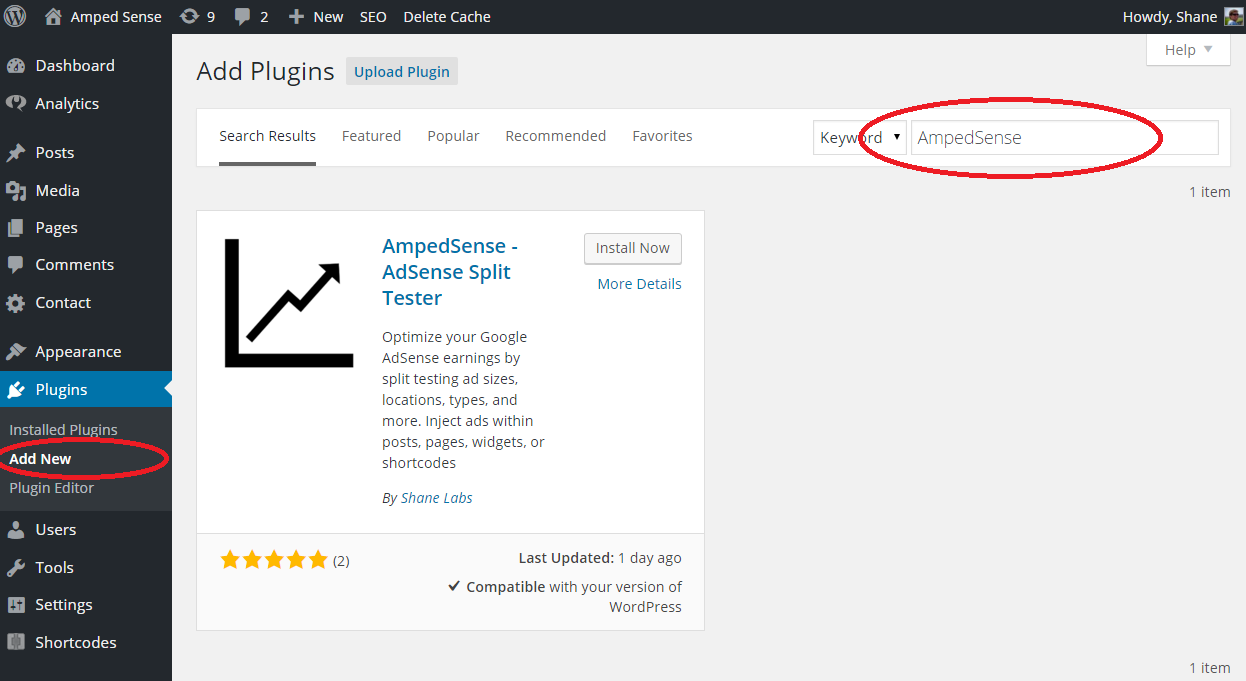The image size is (1246, 681).
Task: Click the Tools wrench icon
Action: (16, 568)
